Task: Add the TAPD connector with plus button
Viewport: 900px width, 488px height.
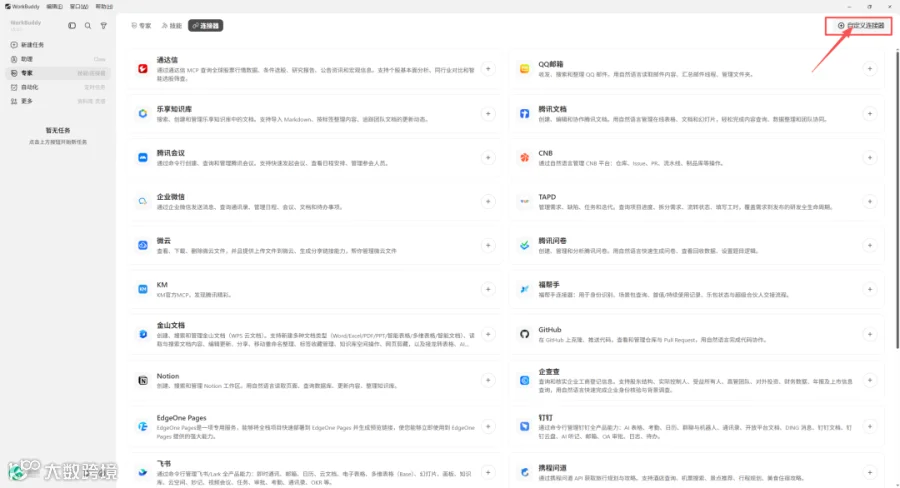Action: tap(870, 202)
